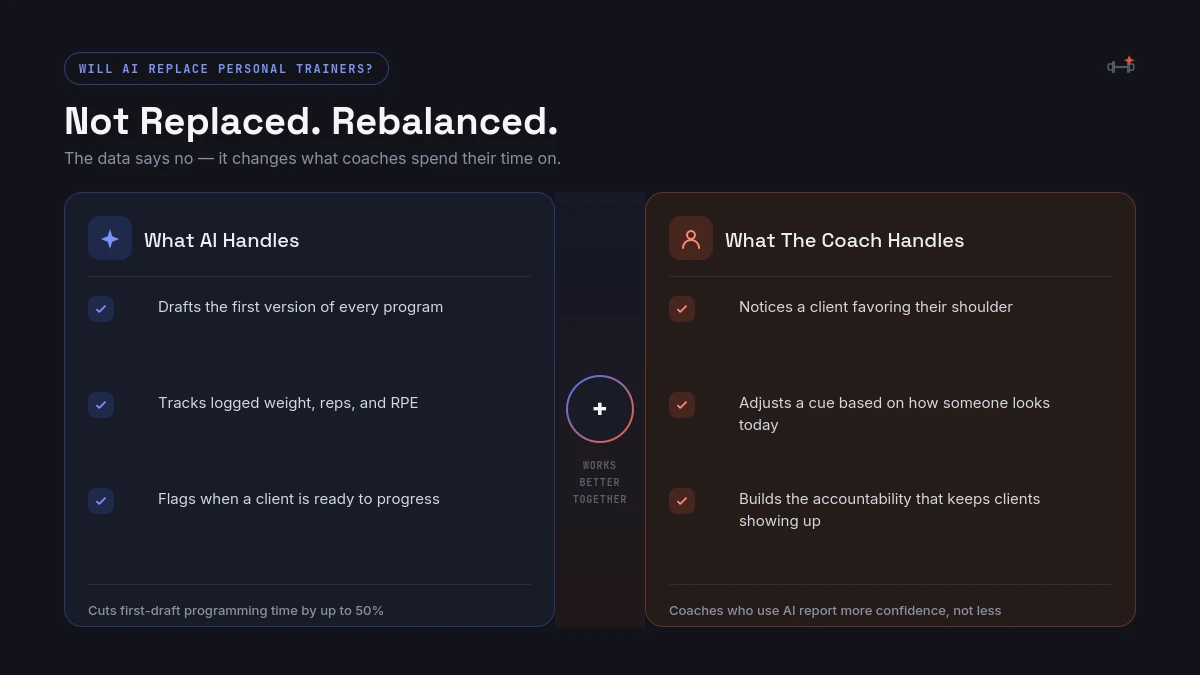
Task: Toggle checkbox for Drafts the first version
Action: [x=101, y=309]
